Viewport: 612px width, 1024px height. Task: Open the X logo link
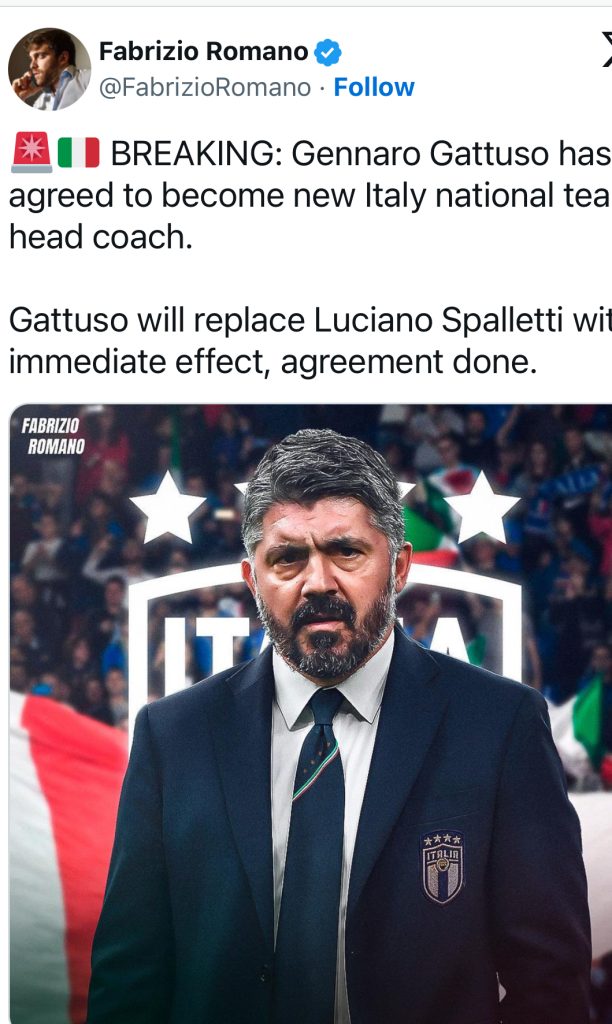pyautogui.click(x=607, y=51)
